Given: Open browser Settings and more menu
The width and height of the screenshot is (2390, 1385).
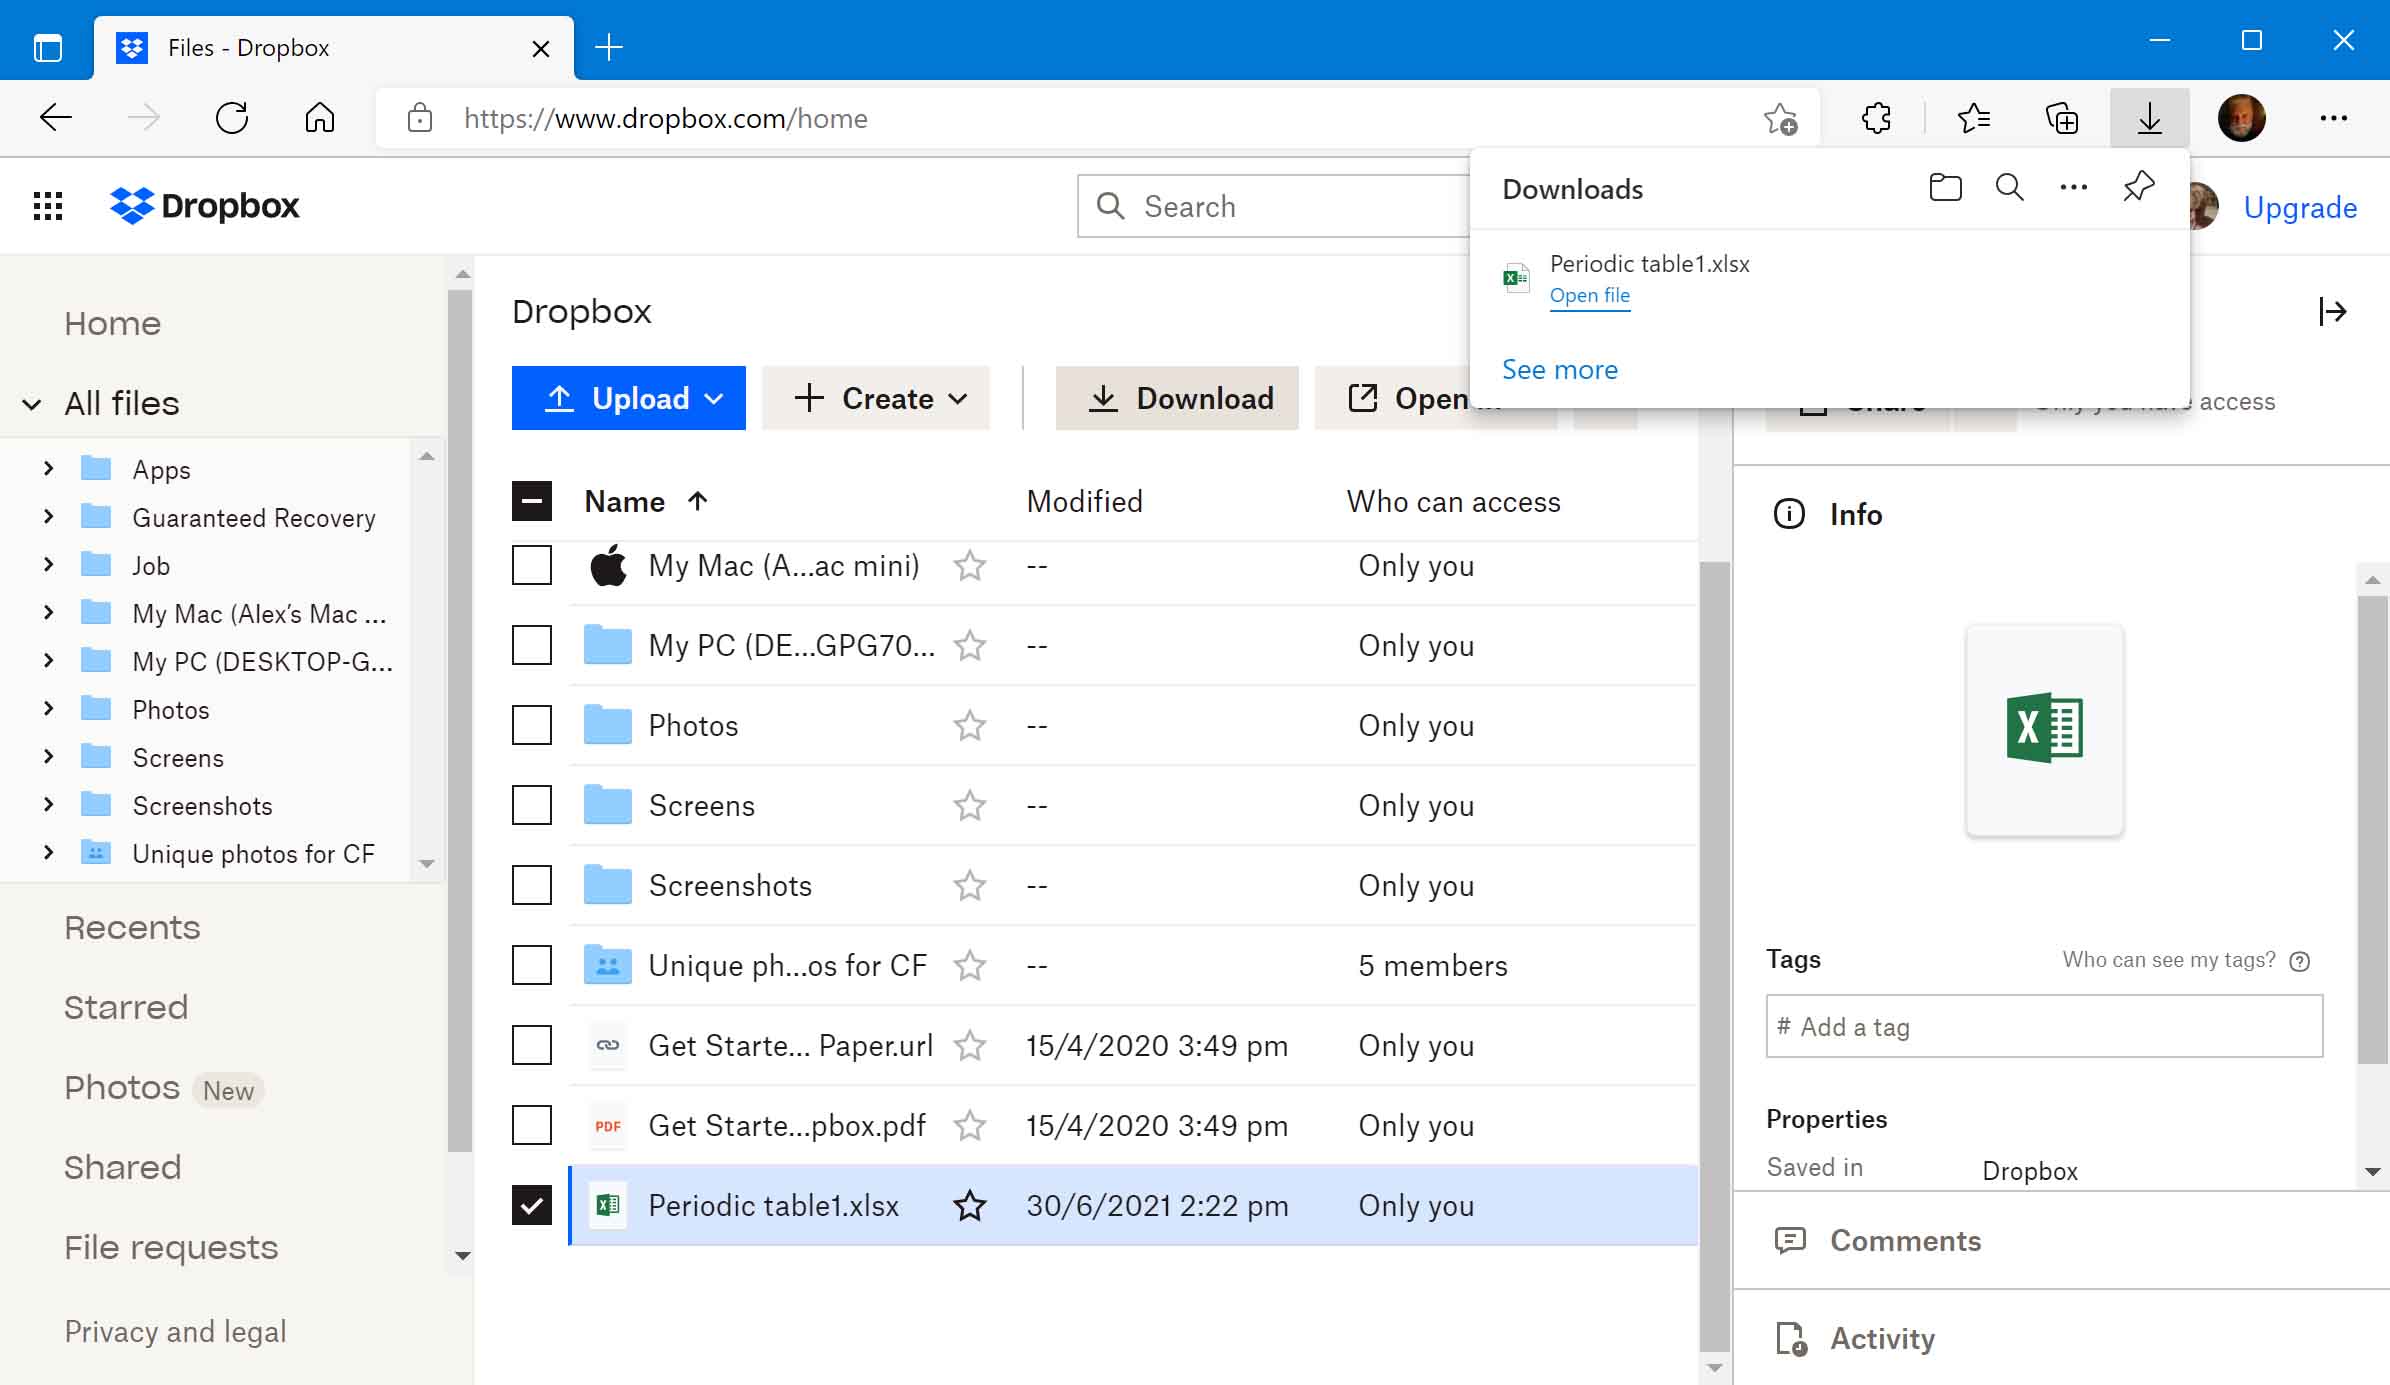Looking at the screenshot, I should [2334, 118].
